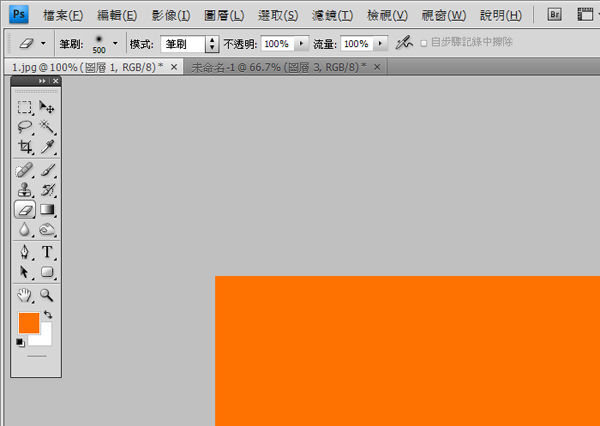Toggle airbrush mode in options bar
The image size is (600, 426).
(x=404, y=43)
